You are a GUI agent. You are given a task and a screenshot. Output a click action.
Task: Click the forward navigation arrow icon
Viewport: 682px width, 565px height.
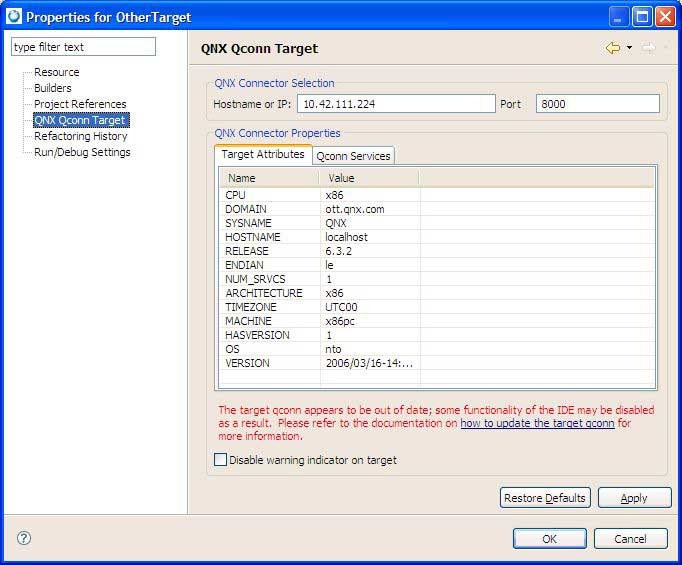(x=648, y=48)
